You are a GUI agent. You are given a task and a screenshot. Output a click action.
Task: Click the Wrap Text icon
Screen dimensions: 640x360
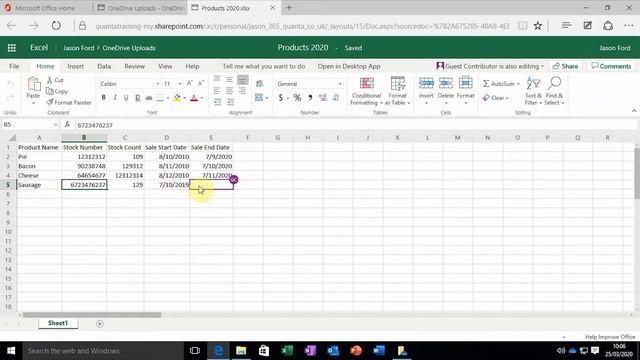coord(259,84)
